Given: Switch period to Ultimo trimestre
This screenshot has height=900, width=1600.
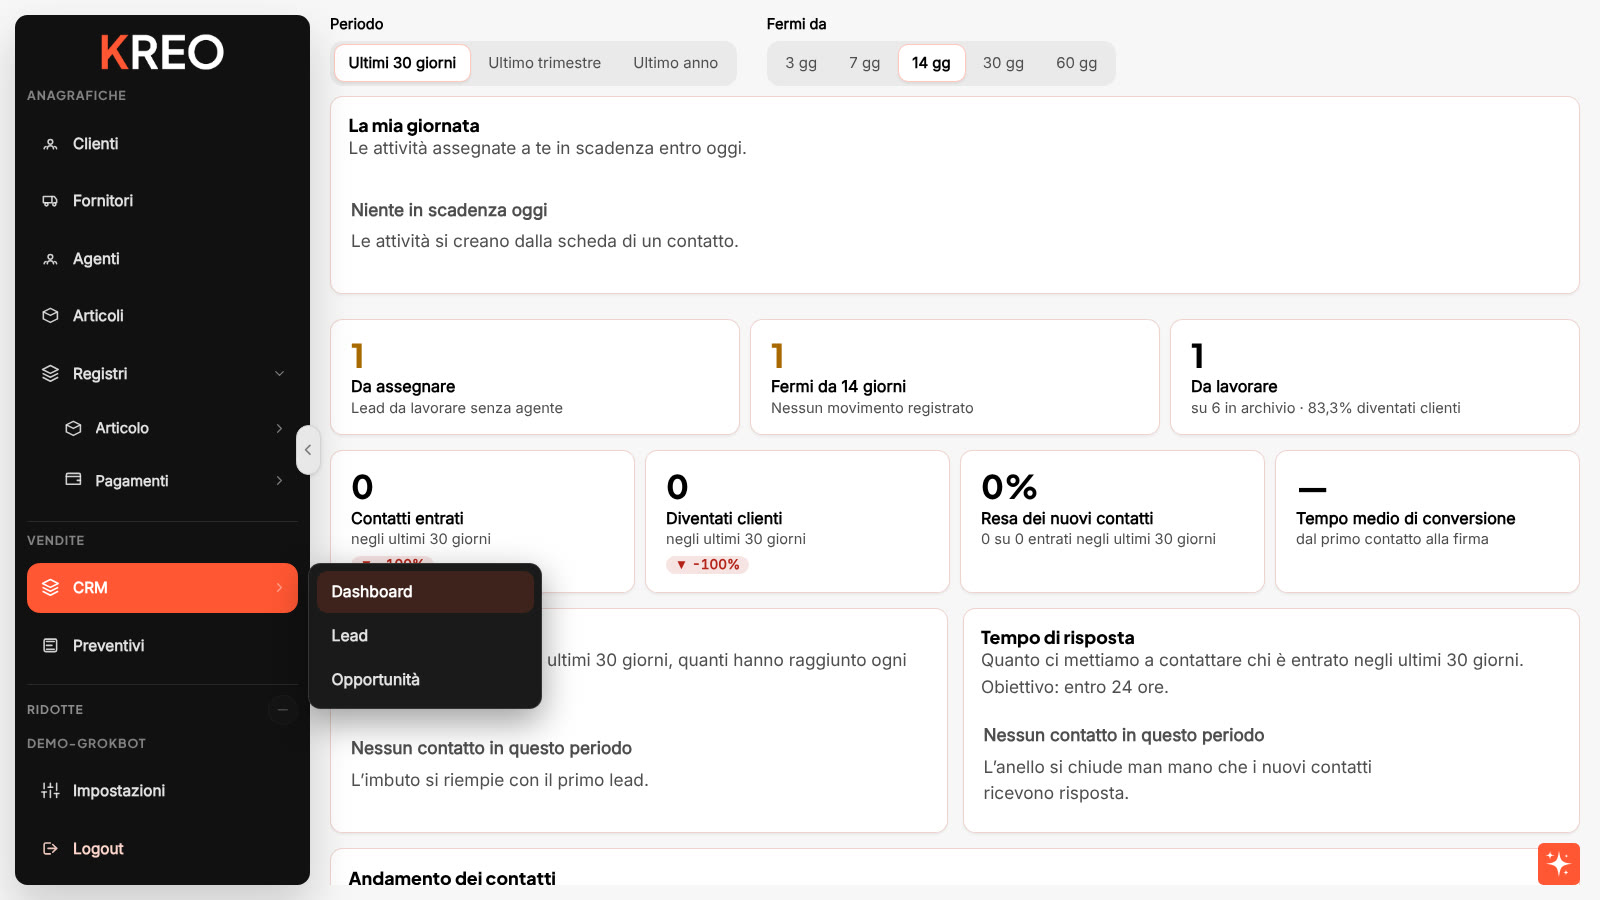Looking at the screenshot, I should (545, 63).
